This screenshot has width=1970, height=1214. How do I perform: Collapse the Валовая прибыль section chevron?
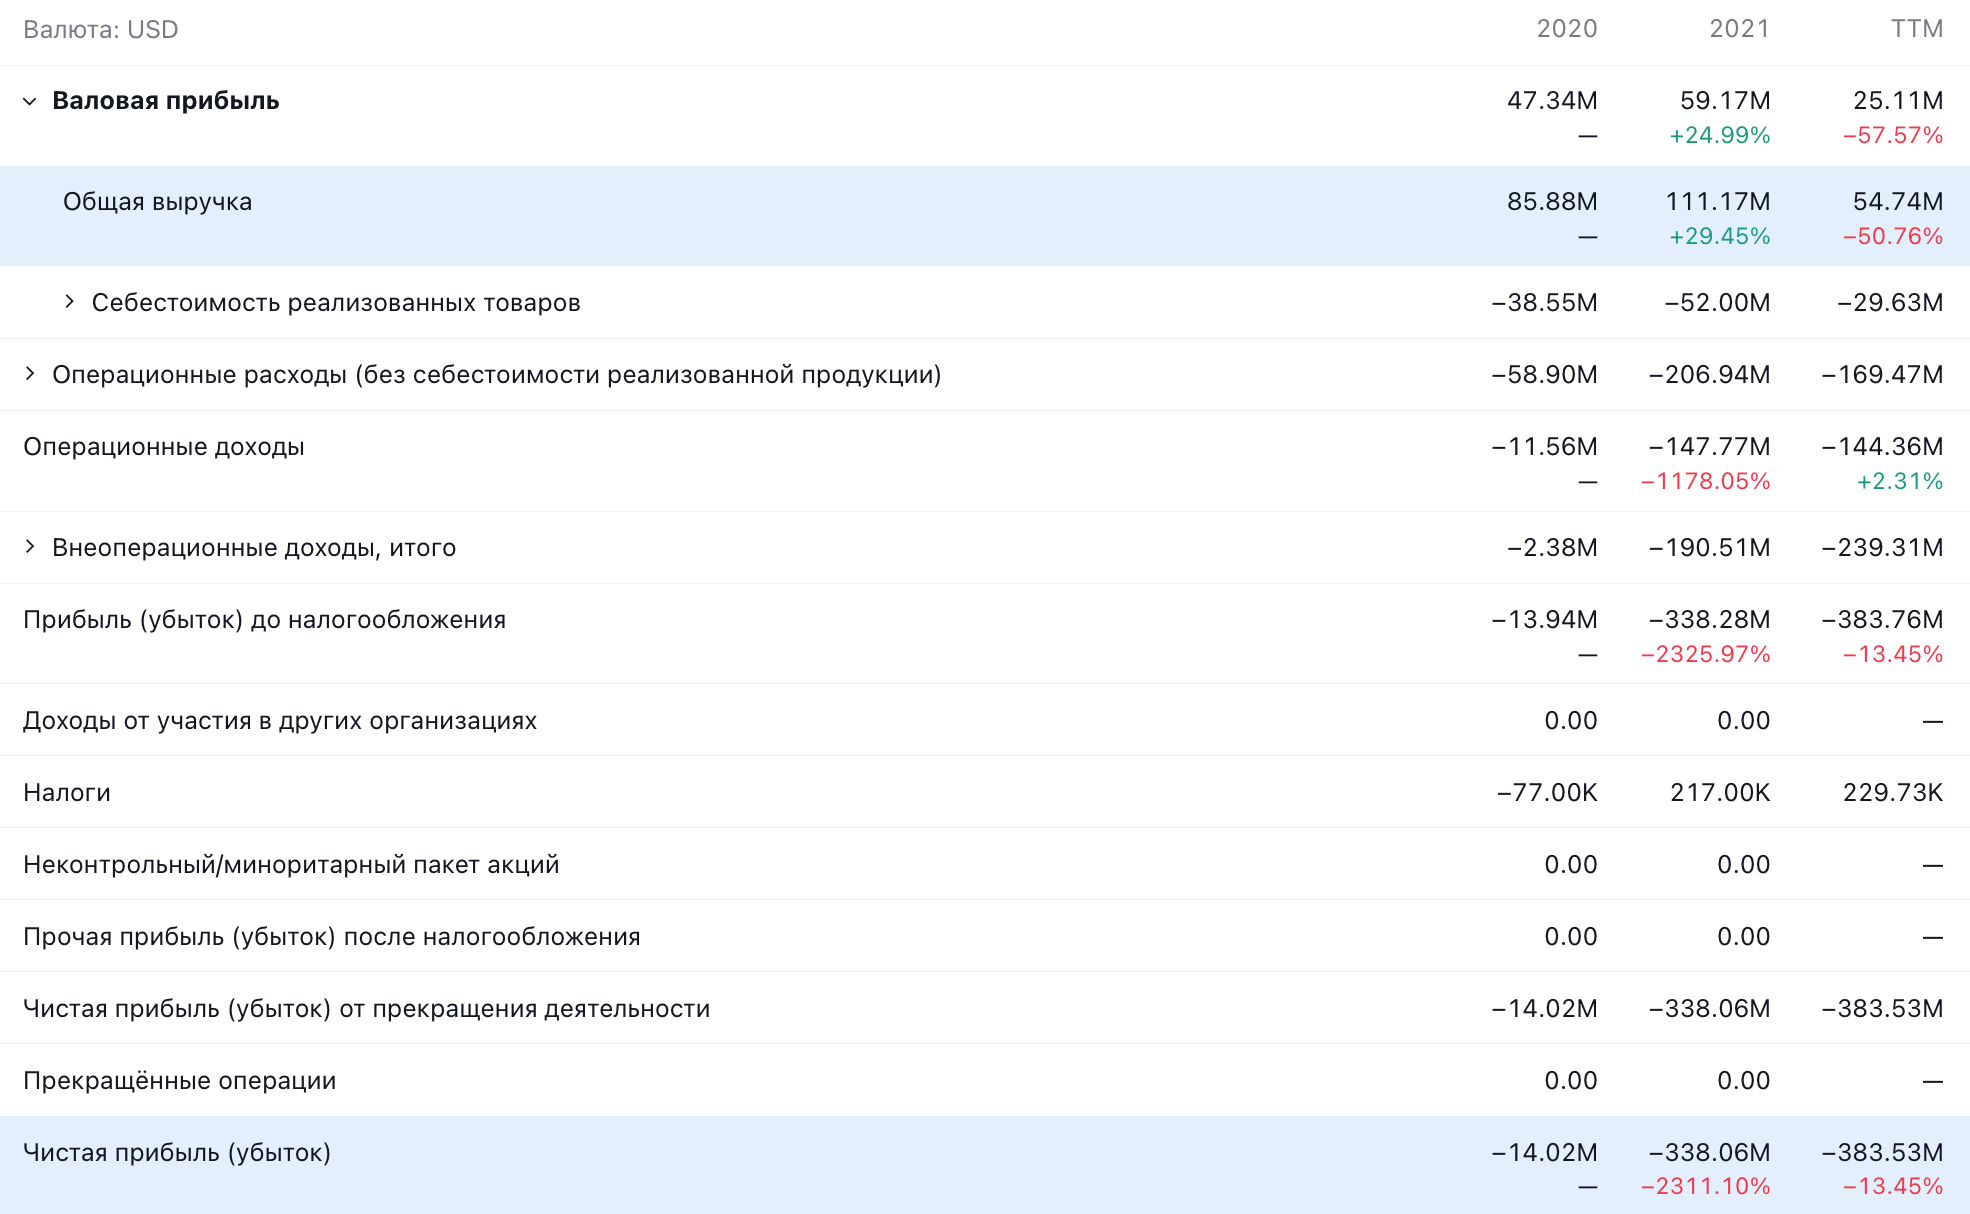click(30, 101)
